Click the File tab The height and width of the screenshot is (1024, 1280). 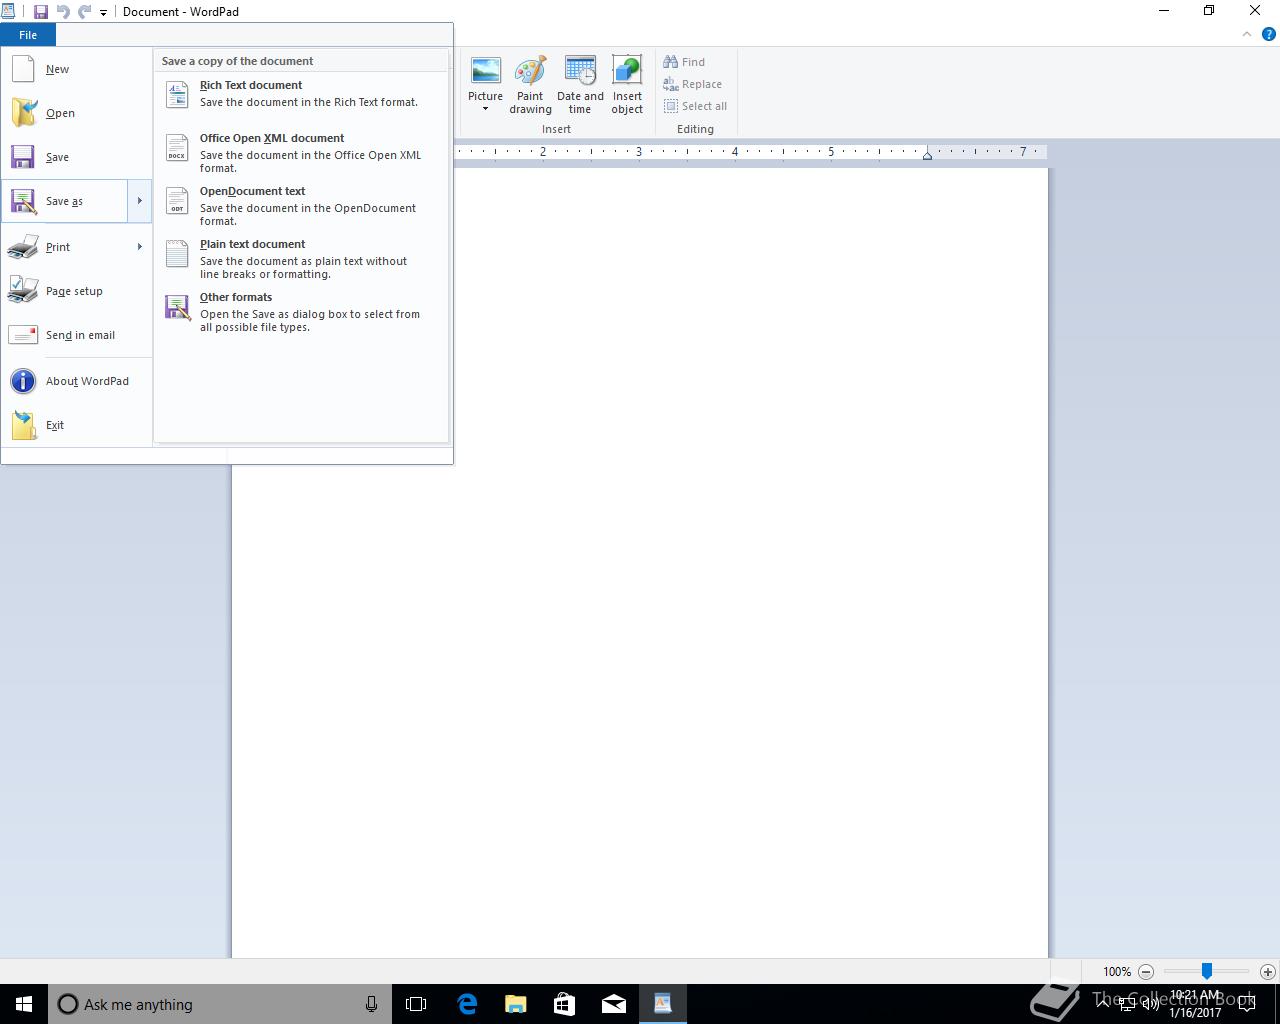[28, 35]
